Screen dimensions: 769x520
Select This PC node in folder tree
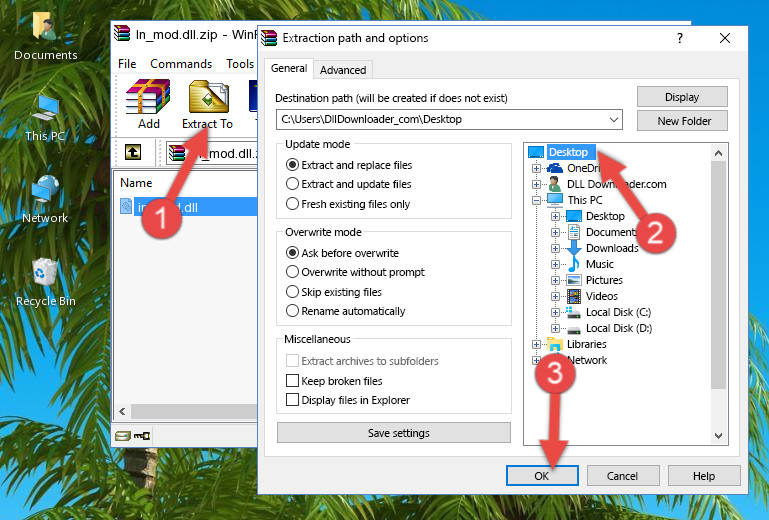(585, 200)
